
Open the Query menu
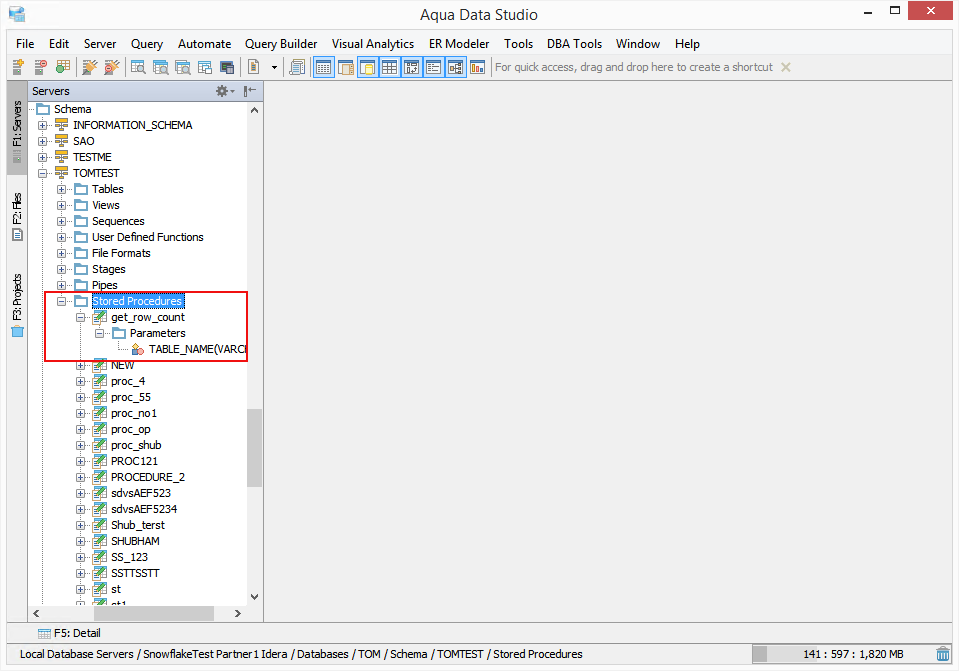pyautogui.click(x=147, y=44)
